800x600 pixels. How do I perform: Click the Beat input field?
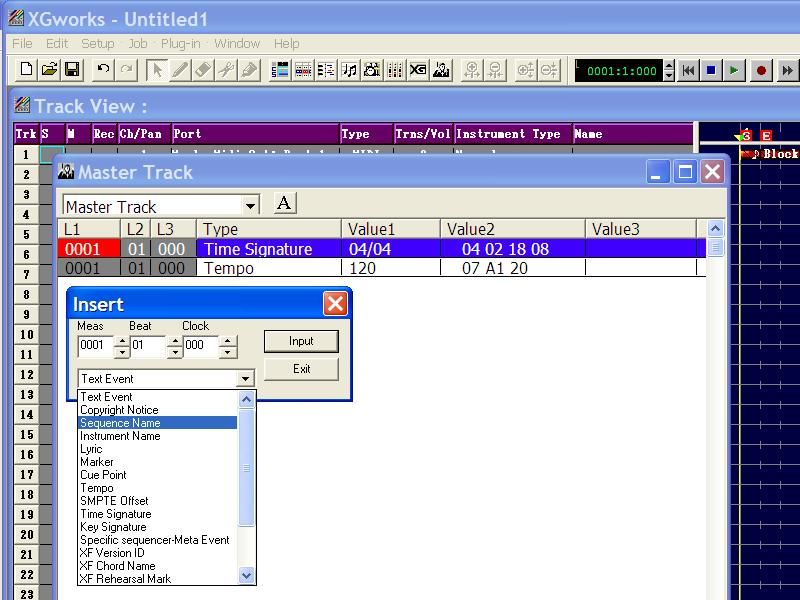(149, 345)
